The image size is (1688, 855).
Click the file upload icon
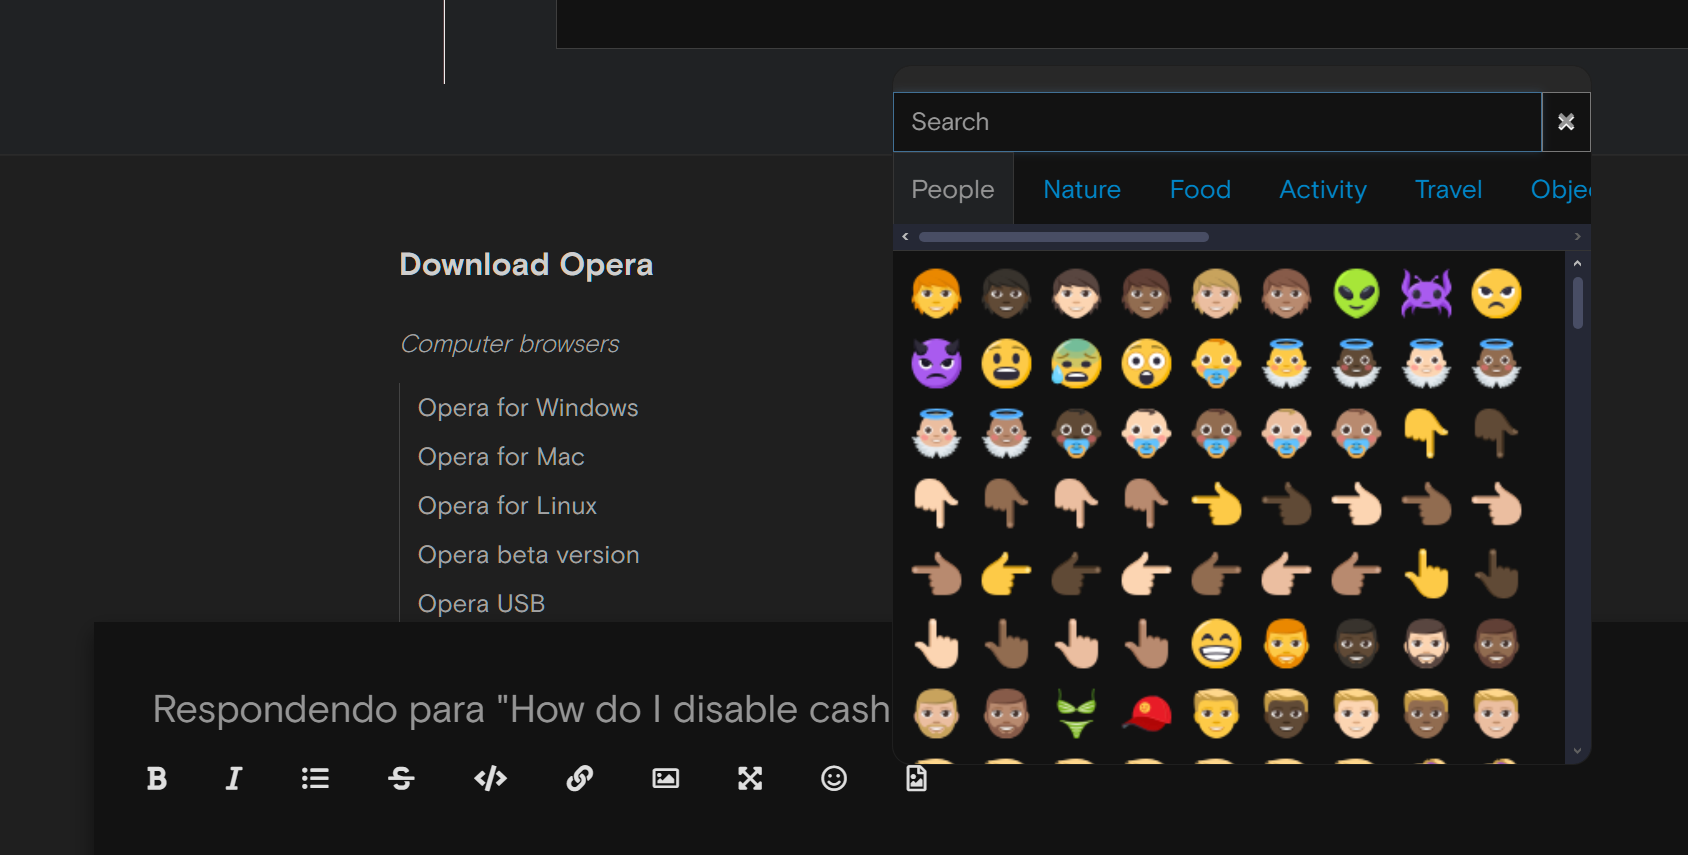tap(916, 778)
